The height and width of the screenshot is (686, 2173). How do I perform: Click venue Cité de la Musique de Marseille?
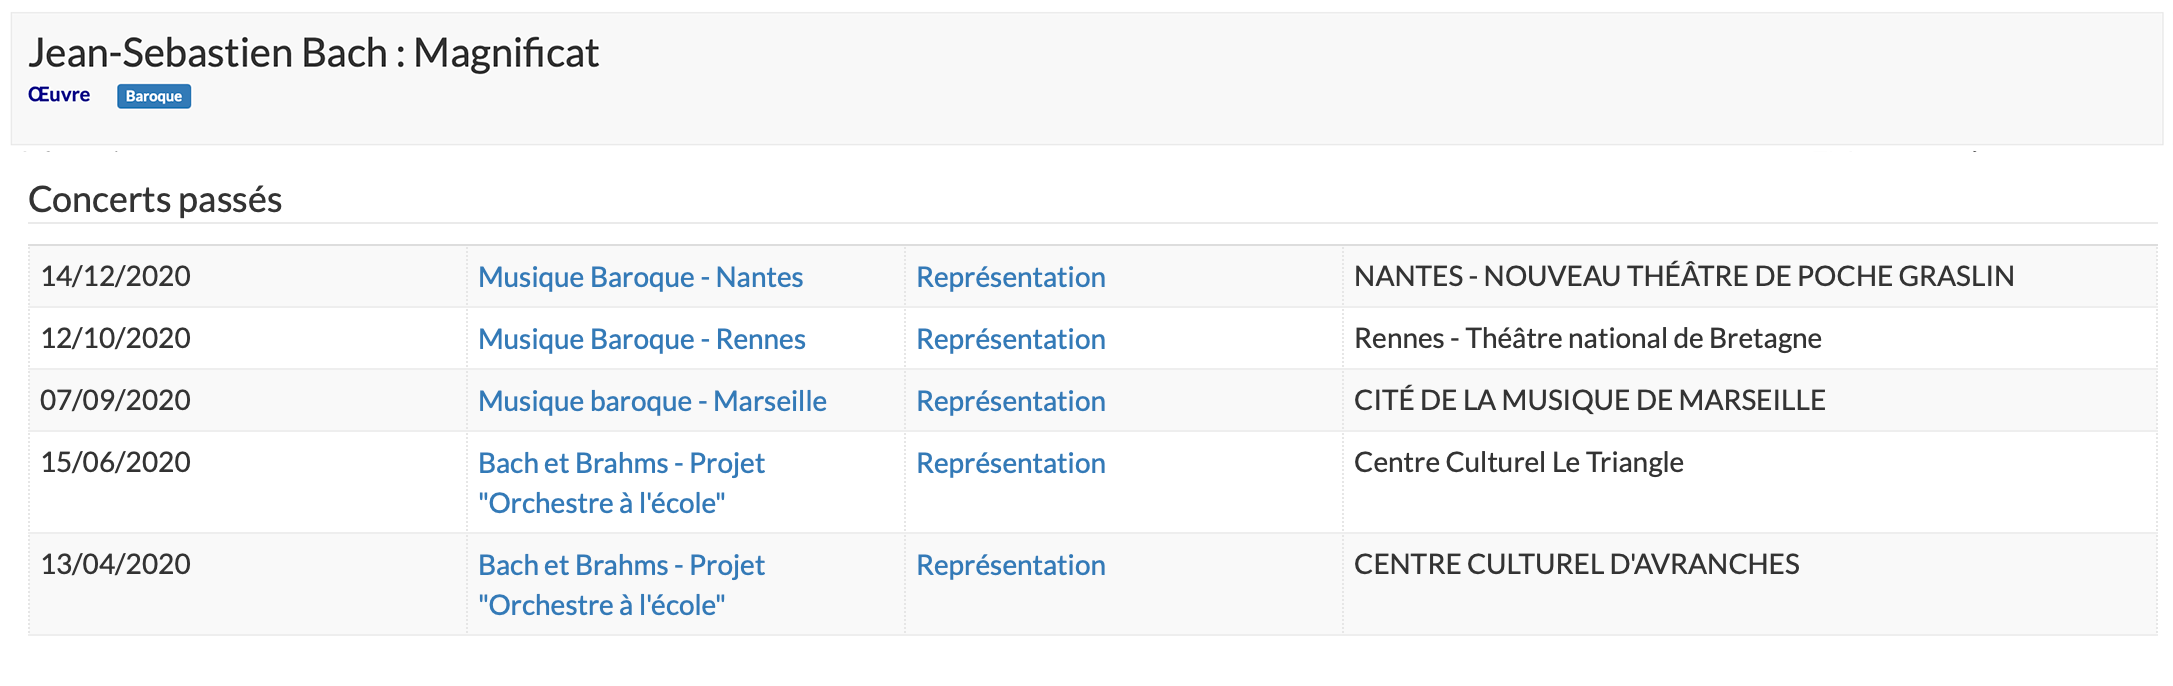coord(1590,400)
